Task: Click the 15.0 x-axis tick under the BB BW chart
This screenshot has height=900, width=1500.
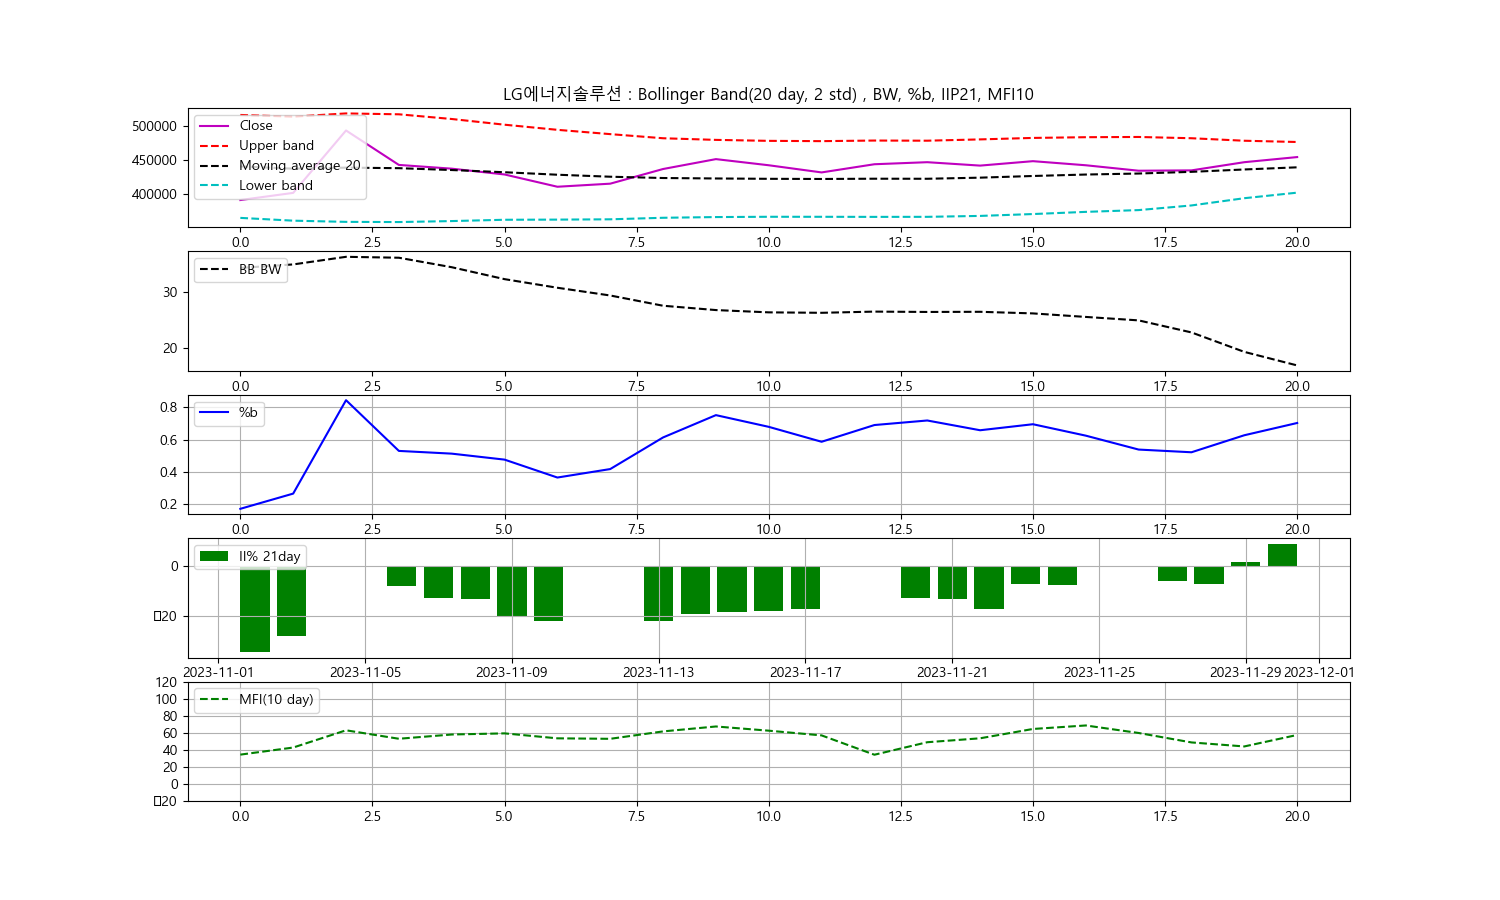Action: 1033,386
